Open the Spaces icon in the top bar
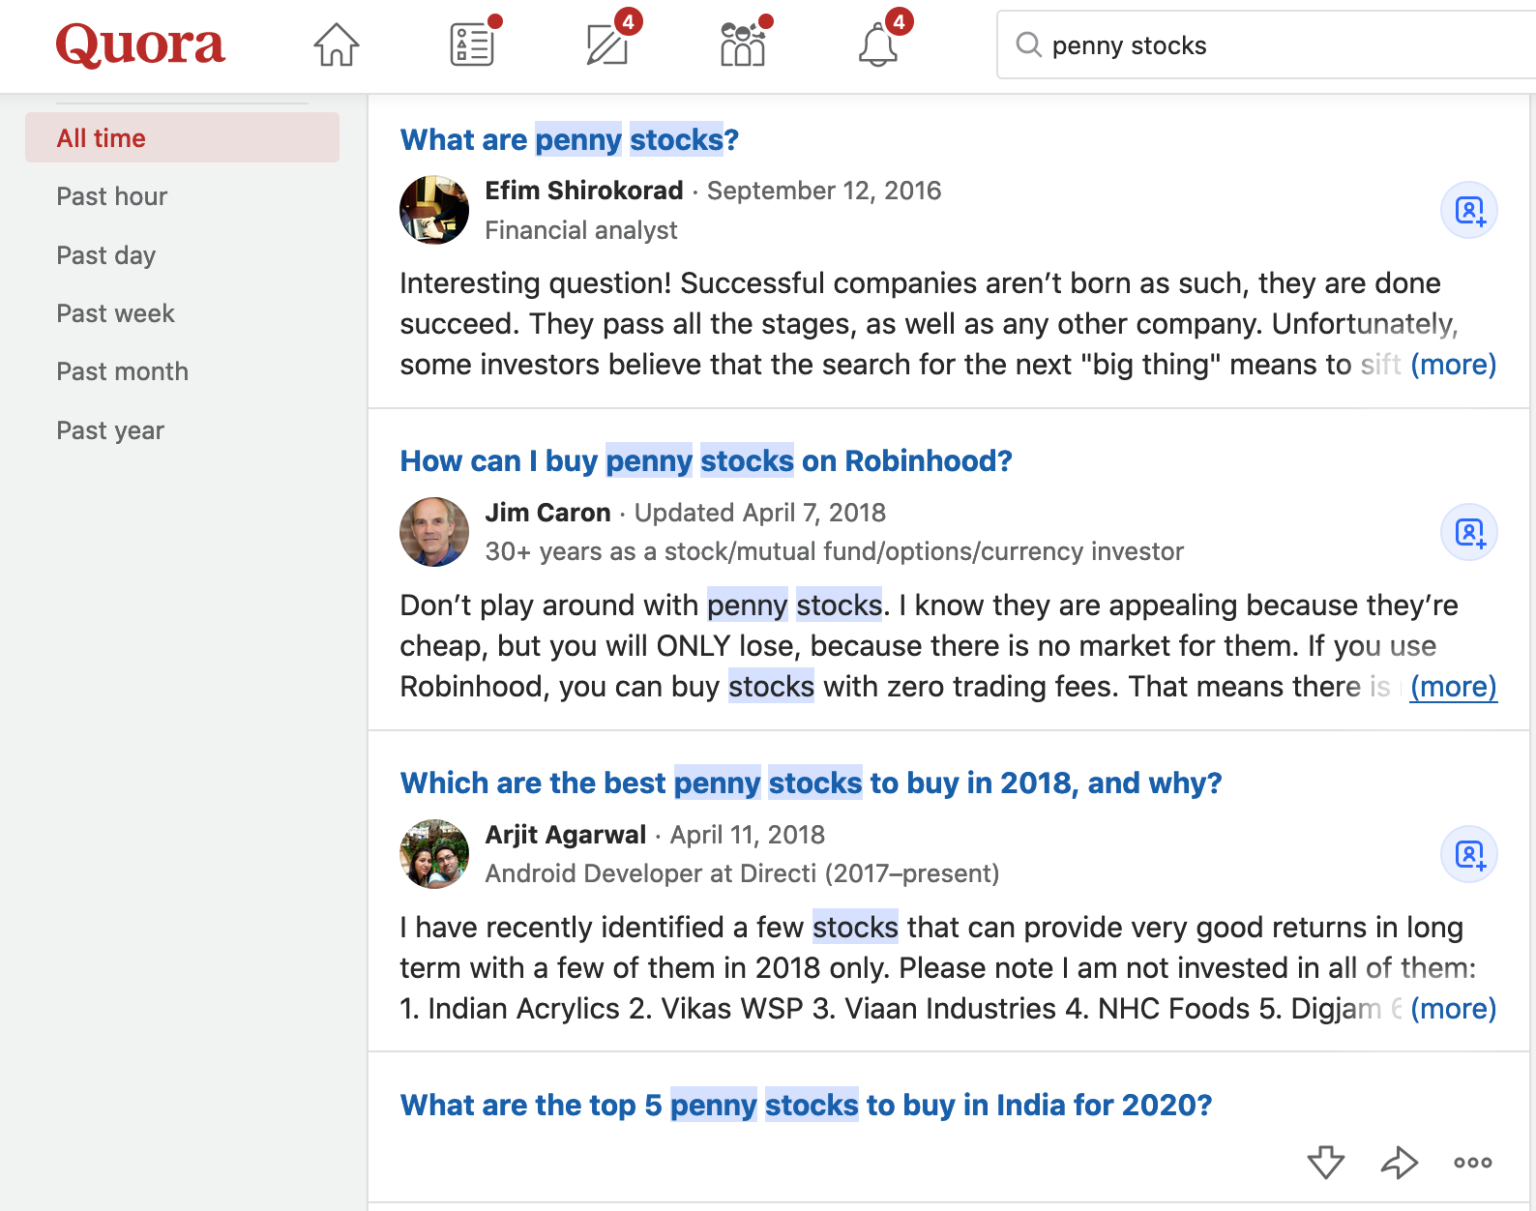 tap(741, 44)
